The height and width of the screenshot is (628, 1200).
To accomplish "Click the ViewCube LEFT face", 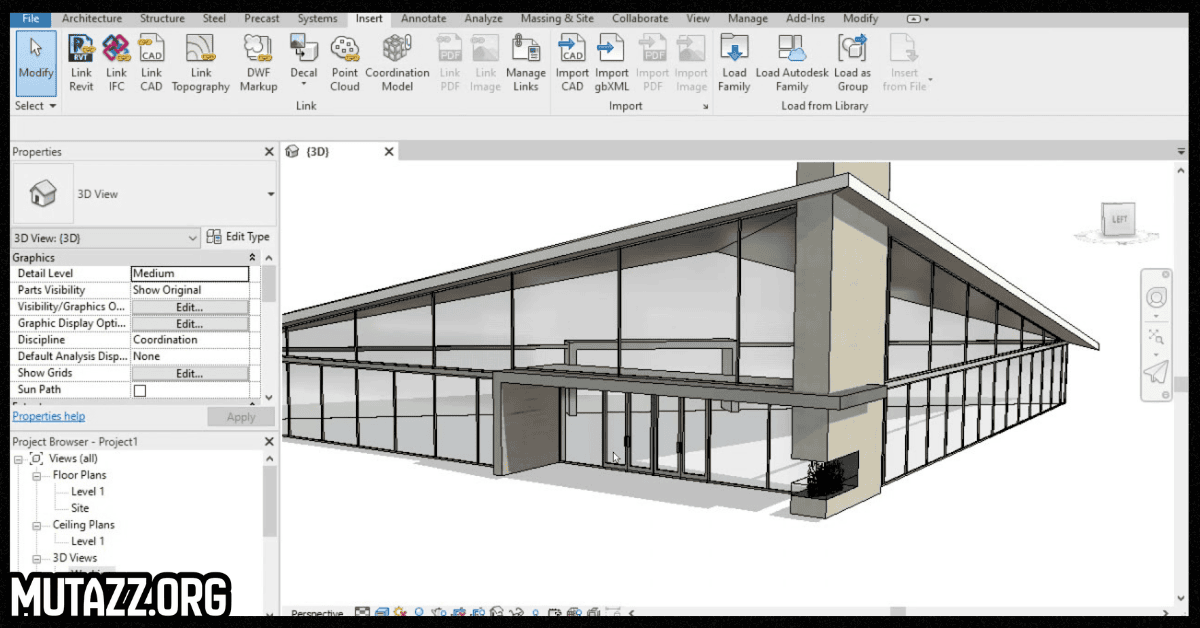I will (1117, 217).
